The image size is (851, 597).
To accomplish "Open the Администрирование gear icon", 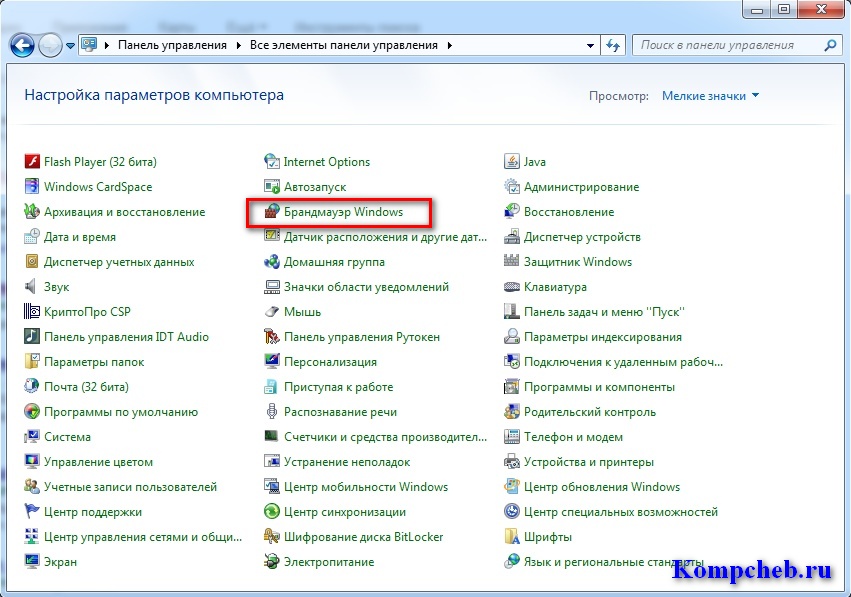I will pyautogui.click(x=512, y=187).
